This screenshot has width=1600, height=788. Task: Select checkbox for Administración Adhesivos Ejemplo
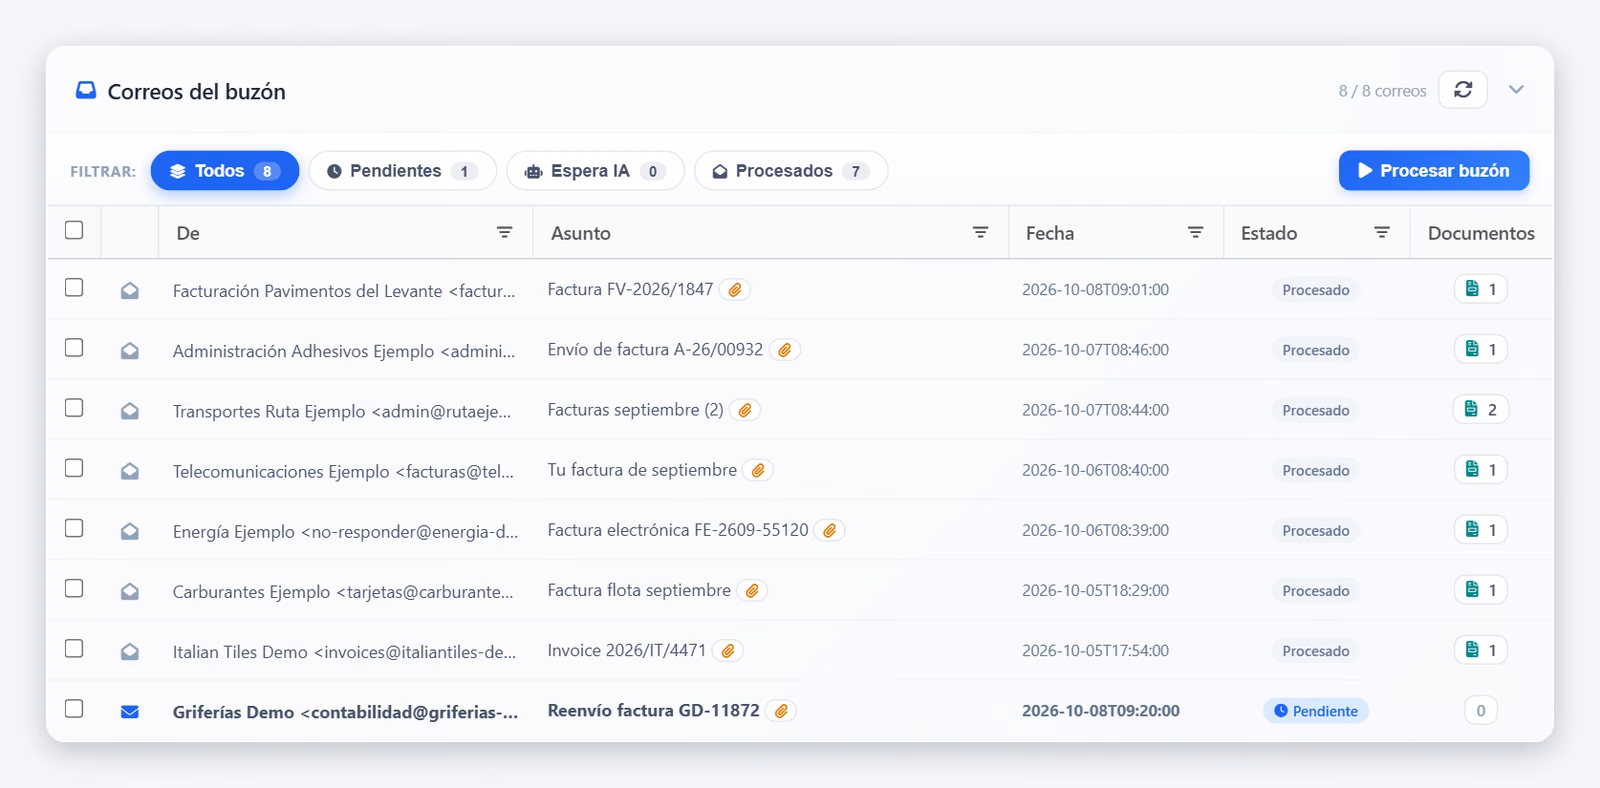74,347
